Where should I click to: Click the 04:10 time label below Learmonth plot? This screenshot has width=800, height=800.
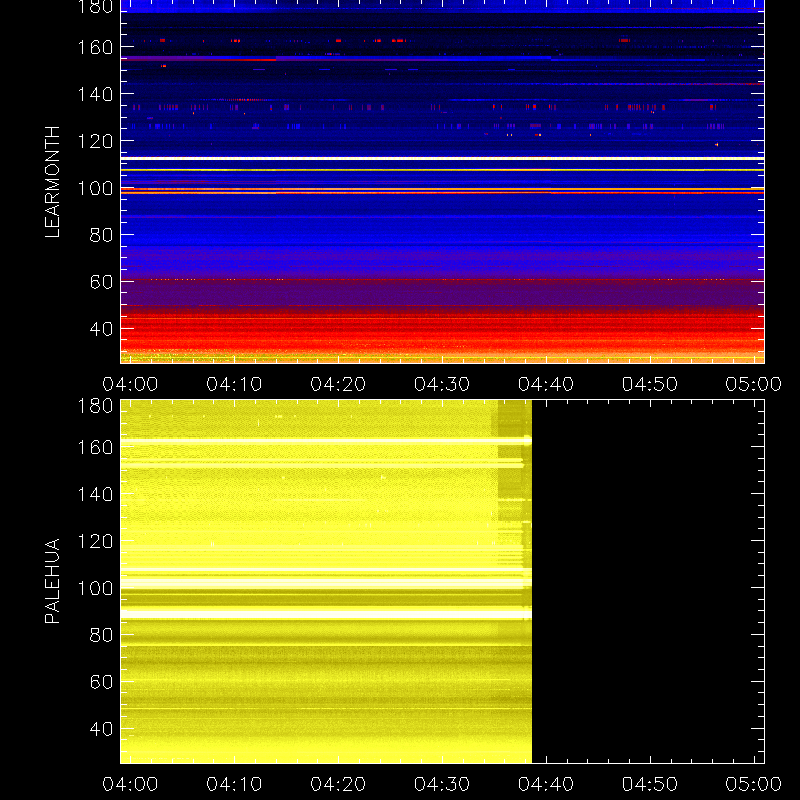(234, 384)
